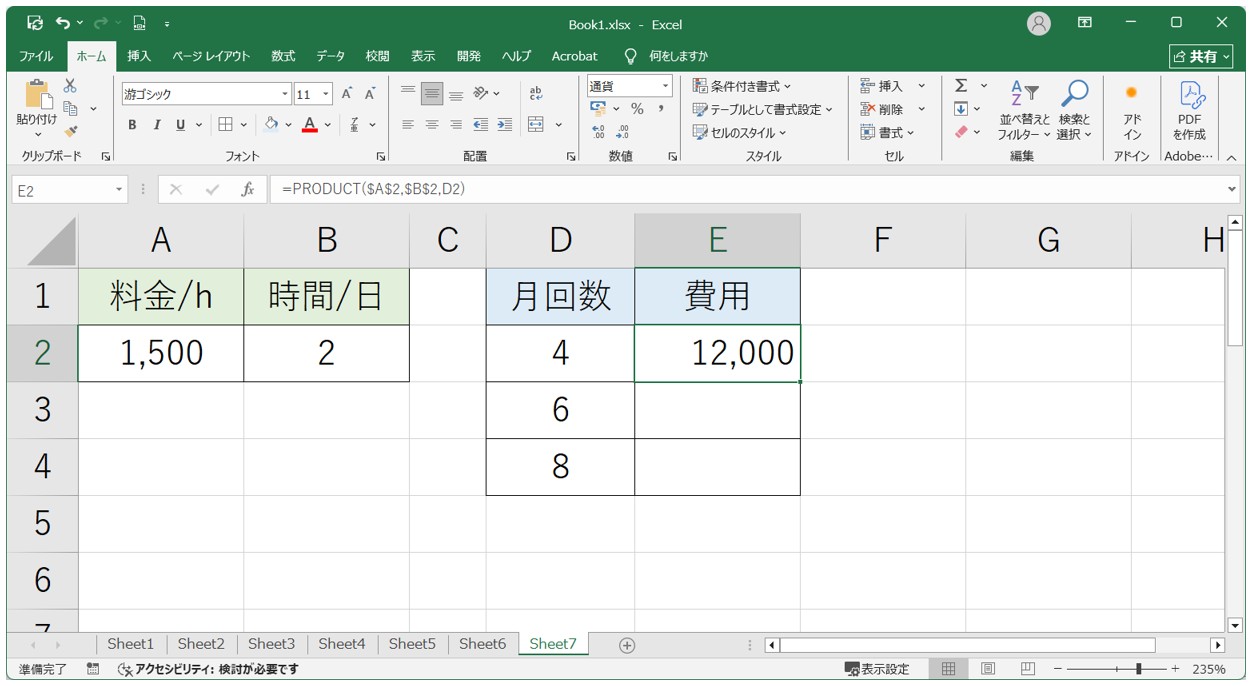Viewport: 1252px width, 686px height.
Task: Click the Undo arrow icon
Action: (63, 22)
